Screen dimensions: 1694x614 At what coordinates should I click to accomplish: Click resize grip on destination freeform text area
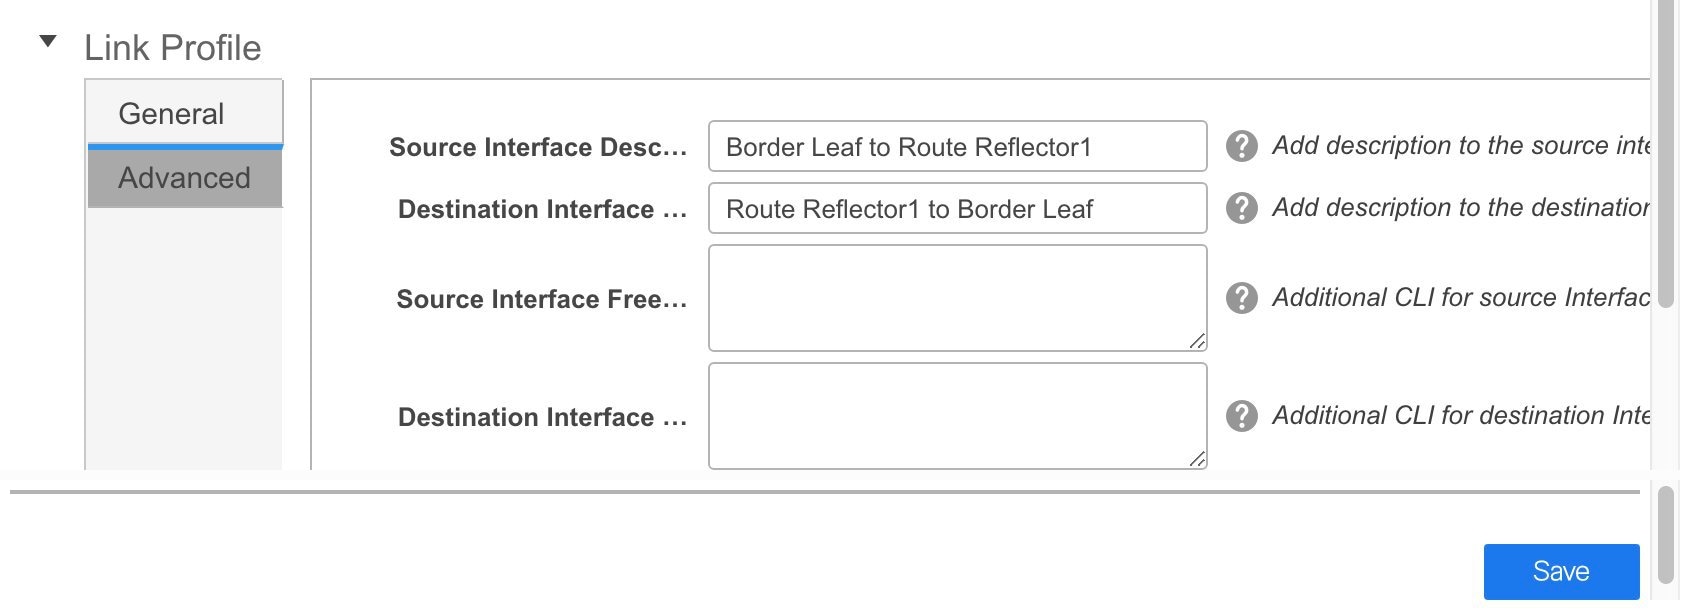[1197, 459]
